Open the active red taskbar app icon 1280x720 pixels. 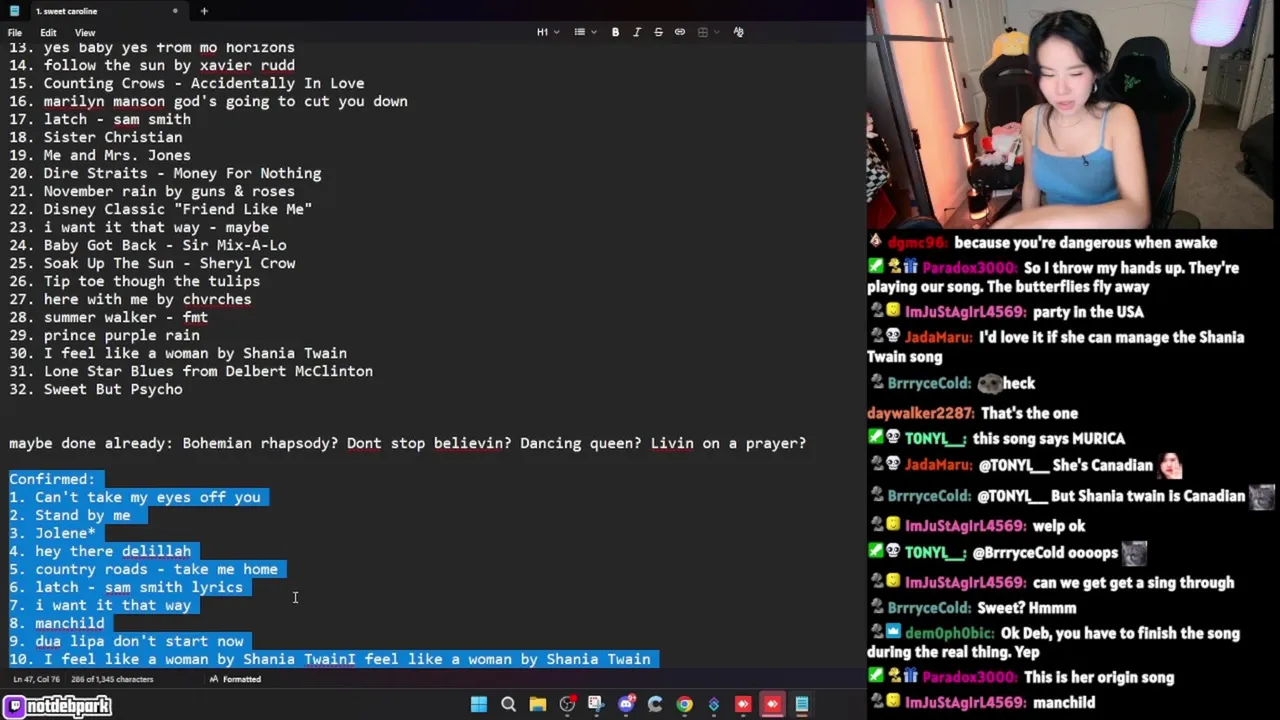(x=772, y=705)
